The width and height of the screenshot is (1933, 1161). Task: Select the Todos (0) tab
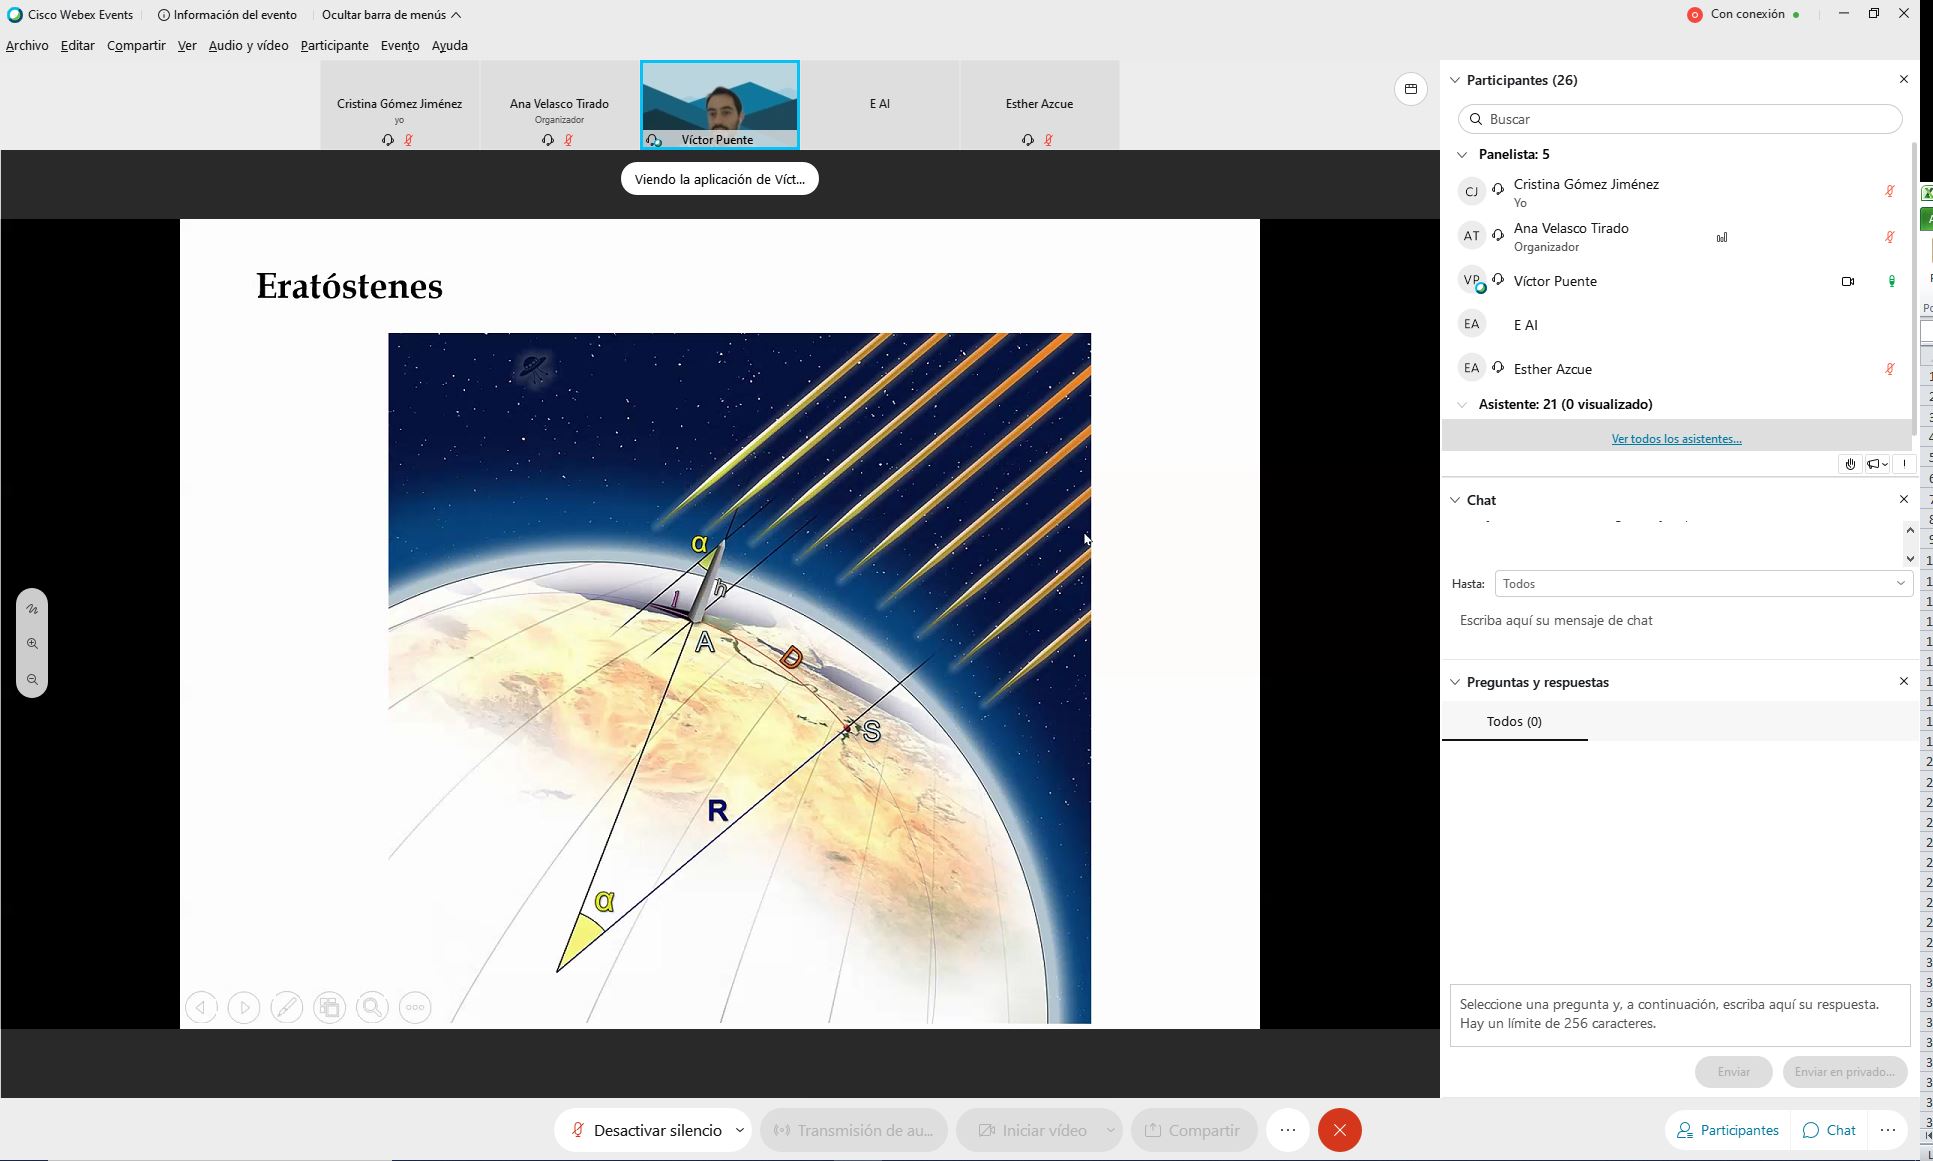point(1513,721)
